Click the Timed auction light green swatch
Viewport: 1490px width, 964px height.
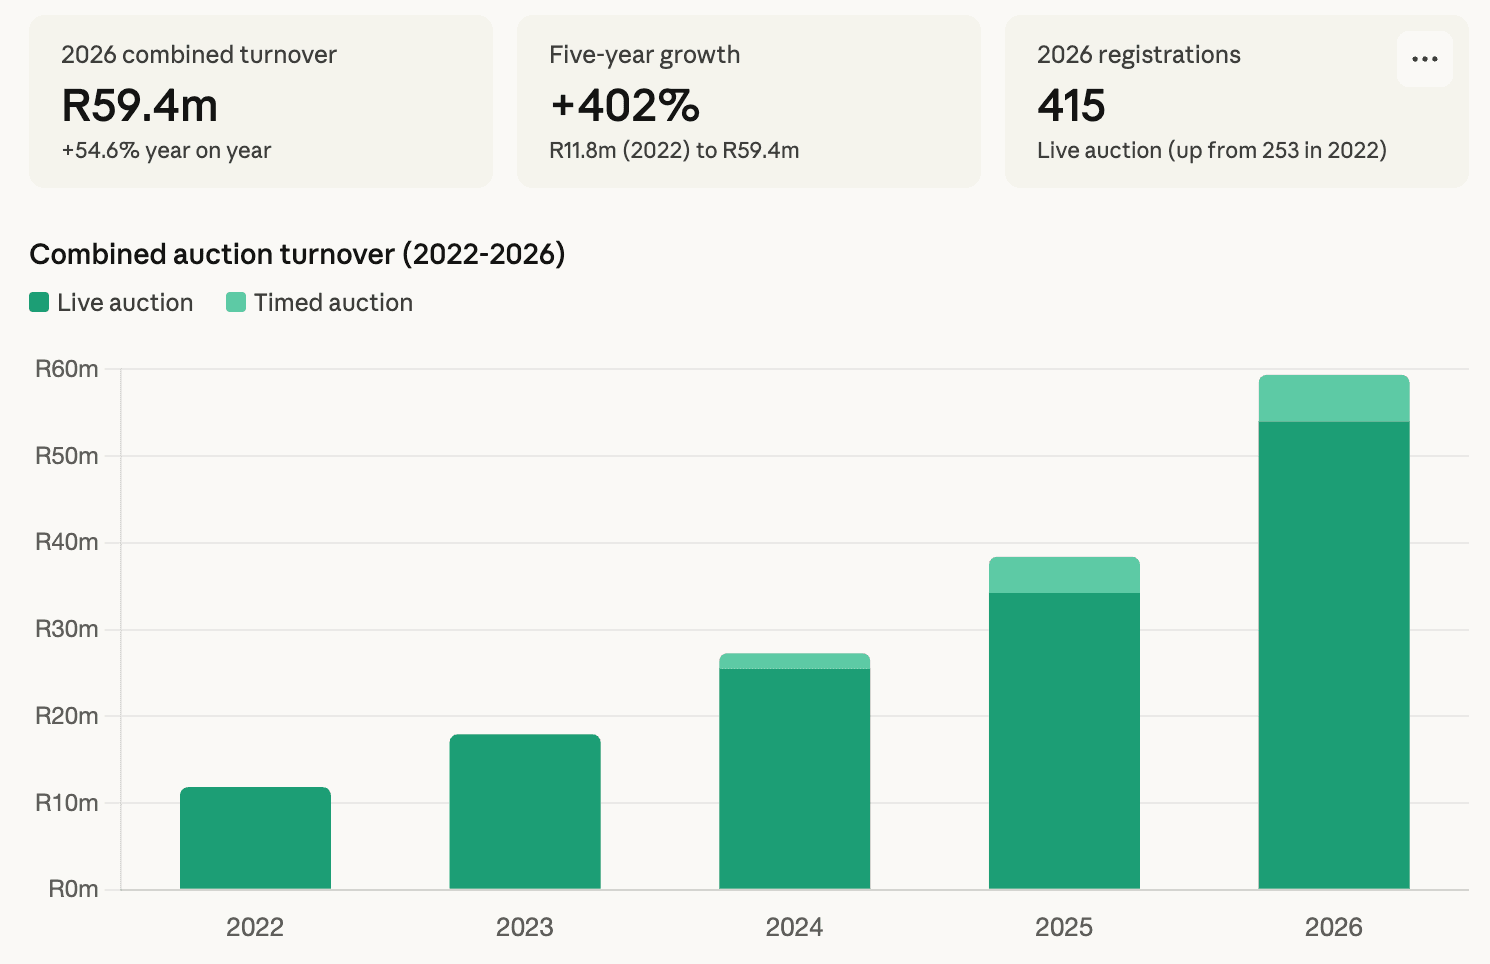click(236, 302)
